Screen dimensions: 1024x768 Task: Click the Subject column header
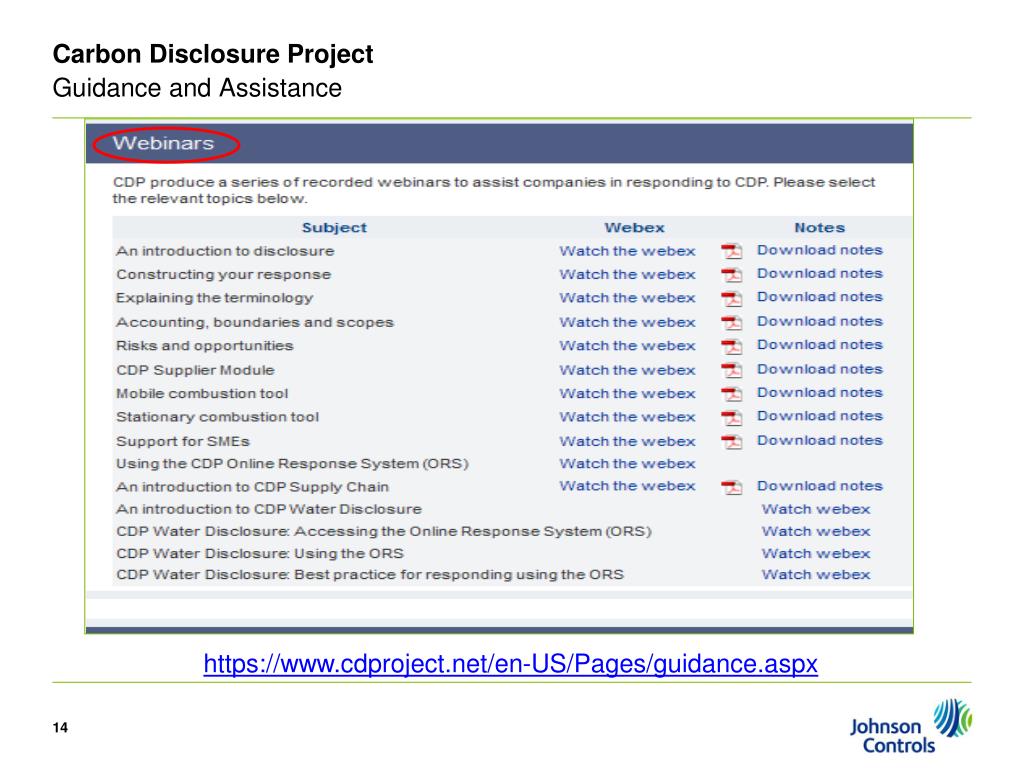pos(334,227)
